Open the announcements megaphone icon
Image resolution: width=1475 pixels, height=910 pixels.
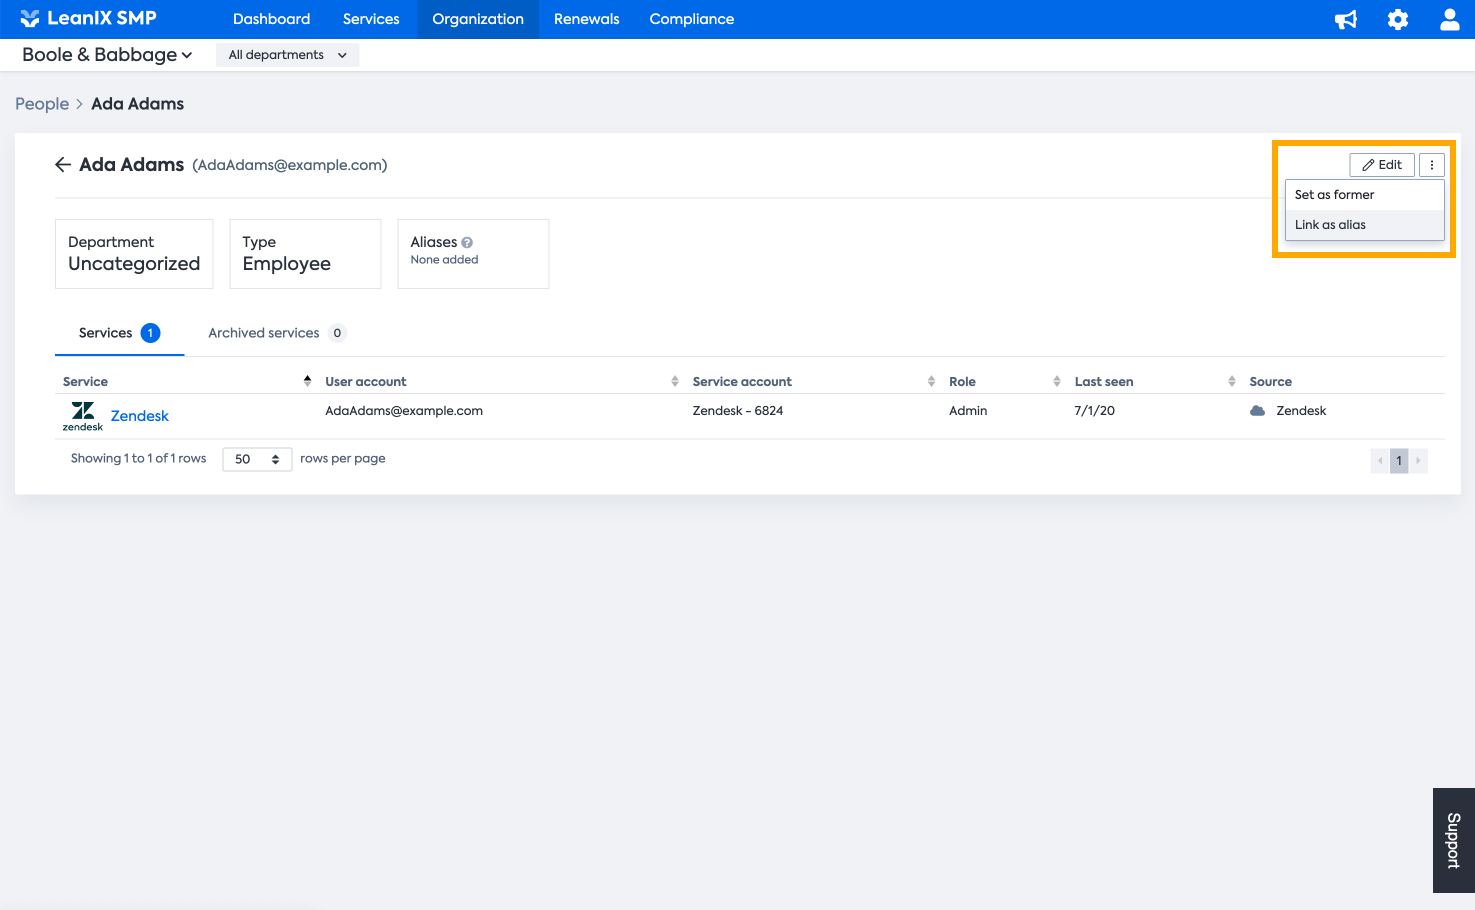1346,19
